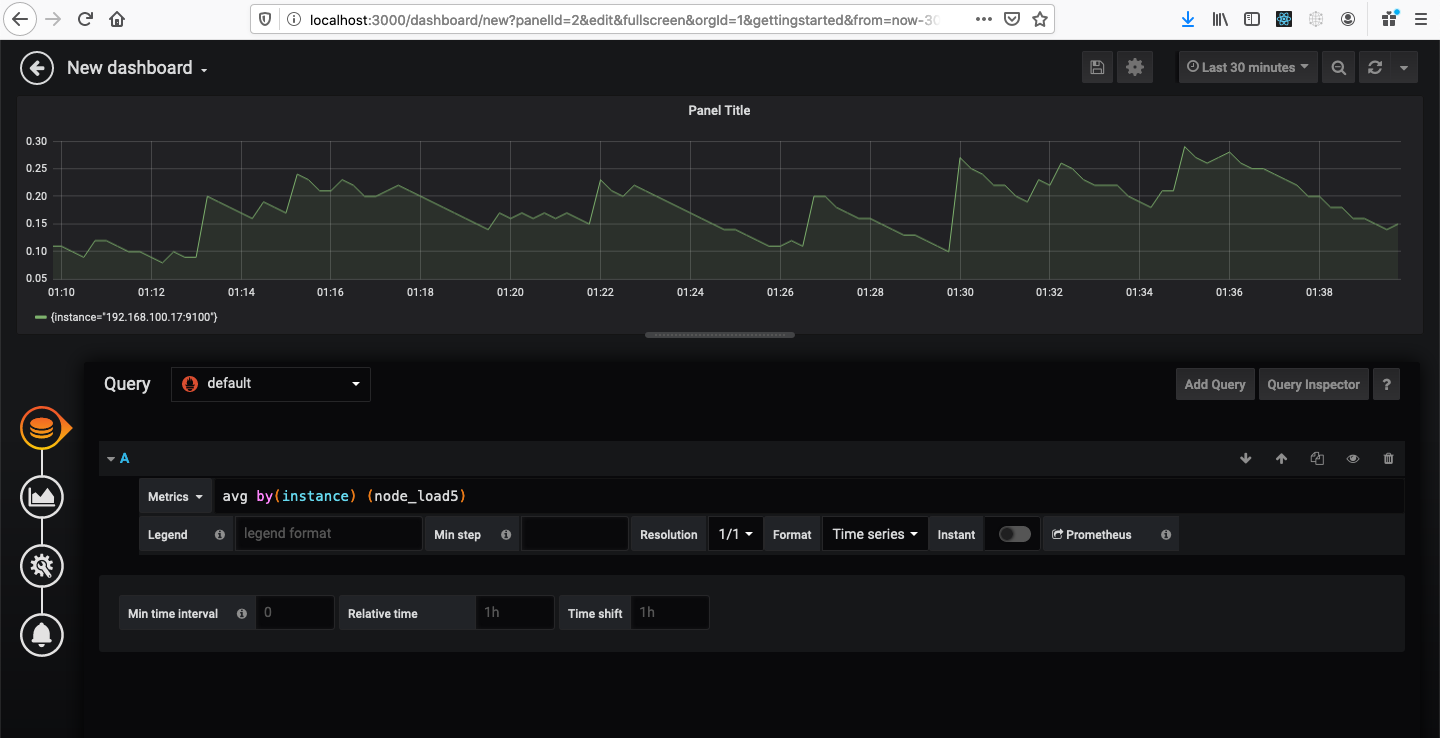The width and height of the screenshot is (1440, 738).
Task: Click the legend format input field
Action: click(x=328, y=534)
